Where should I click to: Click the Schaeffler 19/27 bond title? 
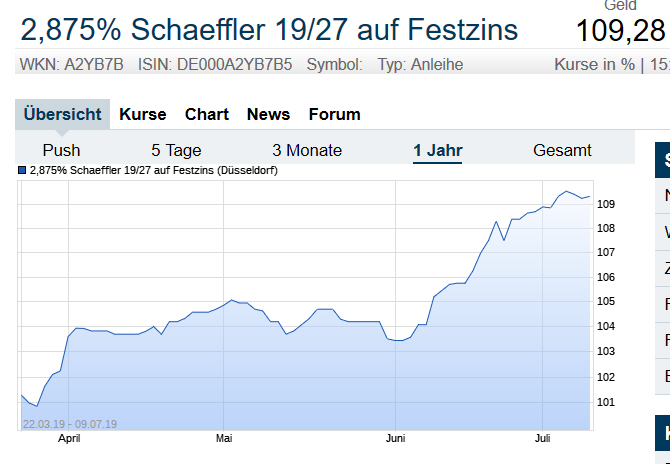(x=269, y=29)
